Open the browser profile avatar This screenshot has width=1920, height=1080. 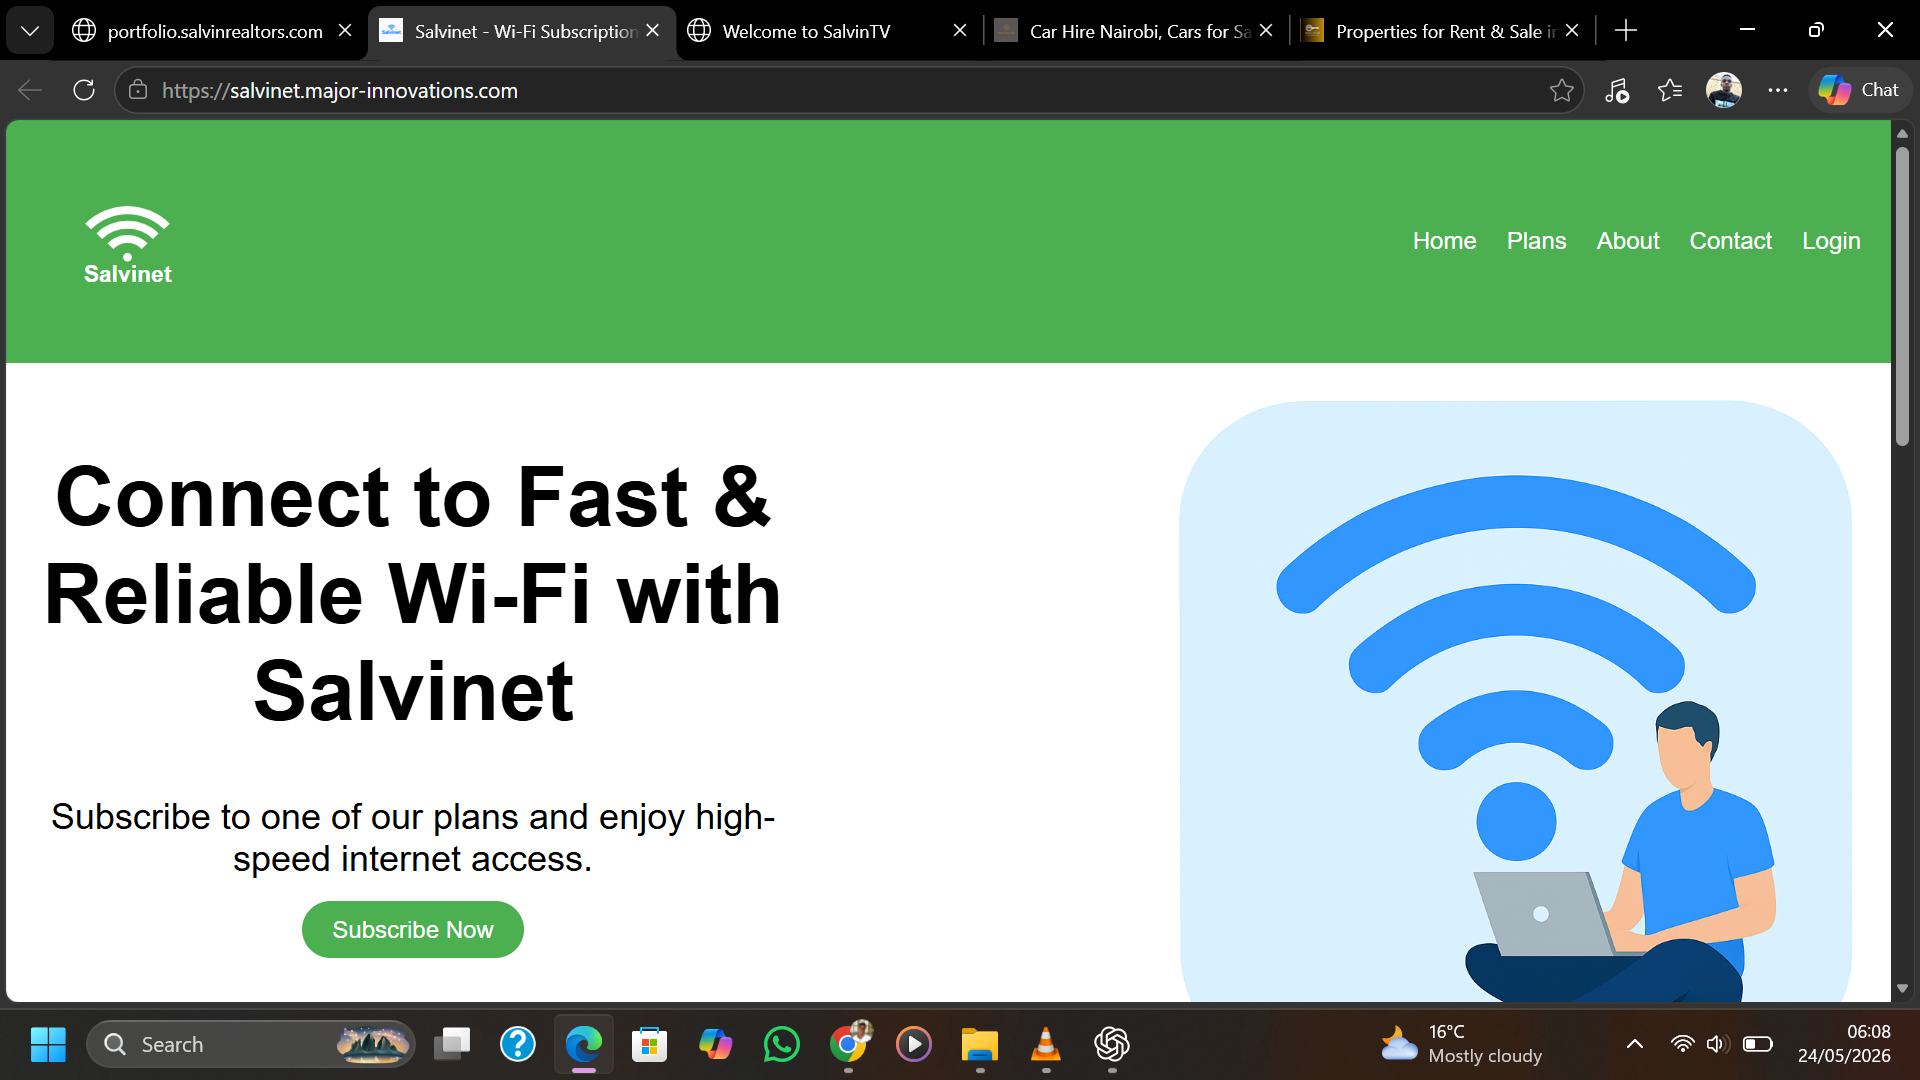click(x=1723, y=91)
